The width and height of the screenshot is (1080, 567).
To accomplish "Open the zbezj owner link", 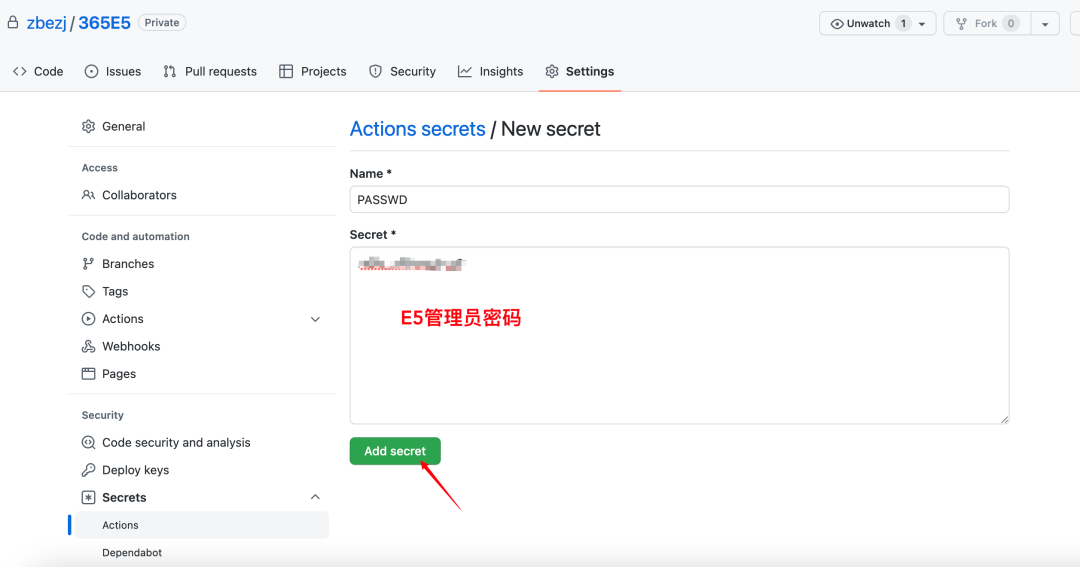I will [47, 23].
